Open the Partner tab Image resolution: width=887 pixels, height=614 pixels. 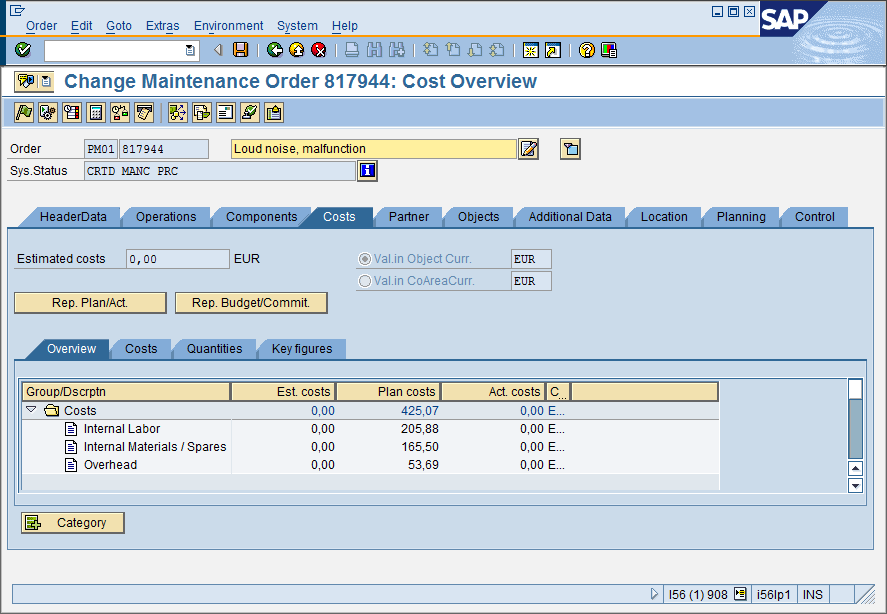click(408, 217)
